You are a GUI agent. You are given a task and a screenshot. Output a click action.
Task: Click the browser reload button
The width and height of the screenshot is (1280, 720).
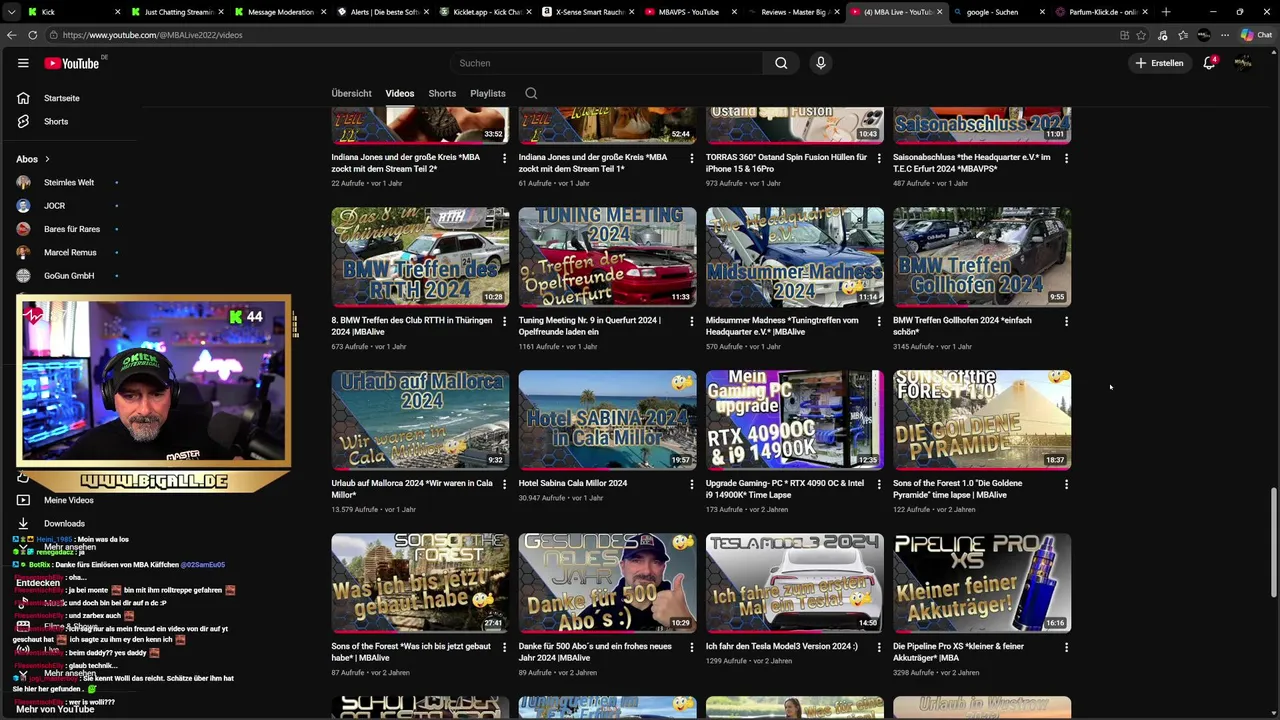point(32,35)
